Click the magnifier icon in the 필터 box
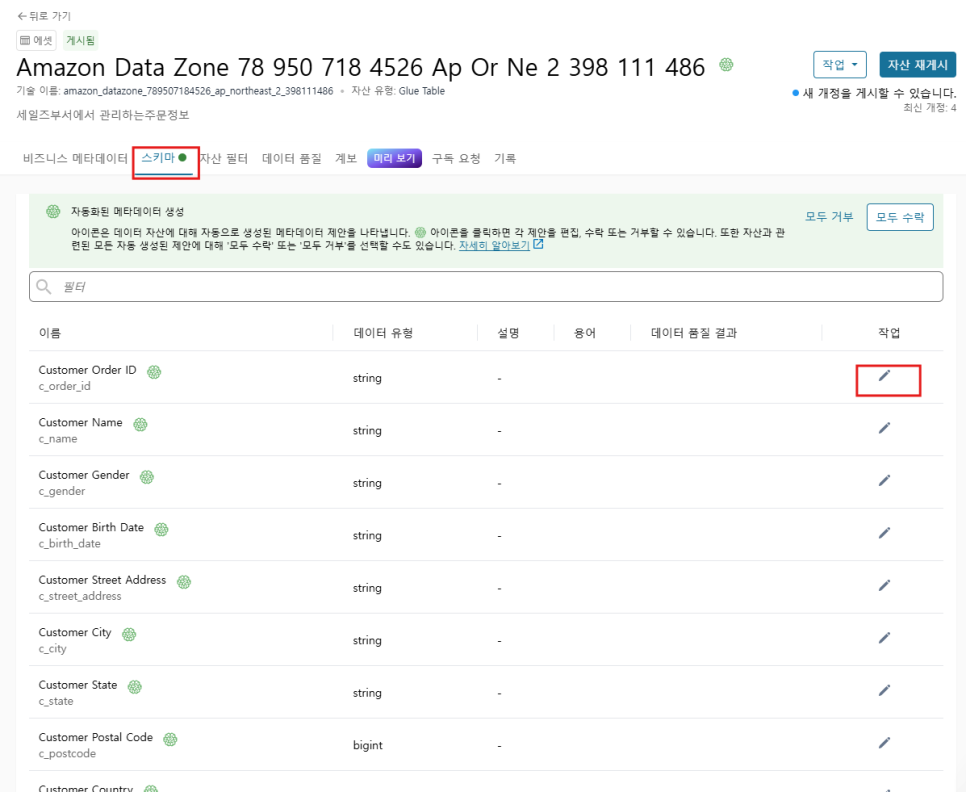 pos(43,286)
